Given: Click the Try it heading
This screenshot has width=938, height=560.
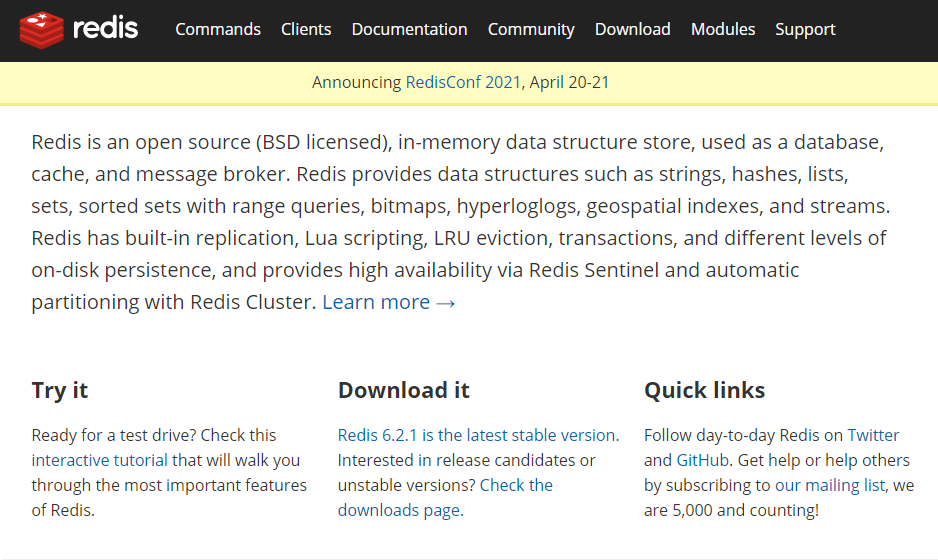Looking at the screenshot, I should [x=60, y=390].
